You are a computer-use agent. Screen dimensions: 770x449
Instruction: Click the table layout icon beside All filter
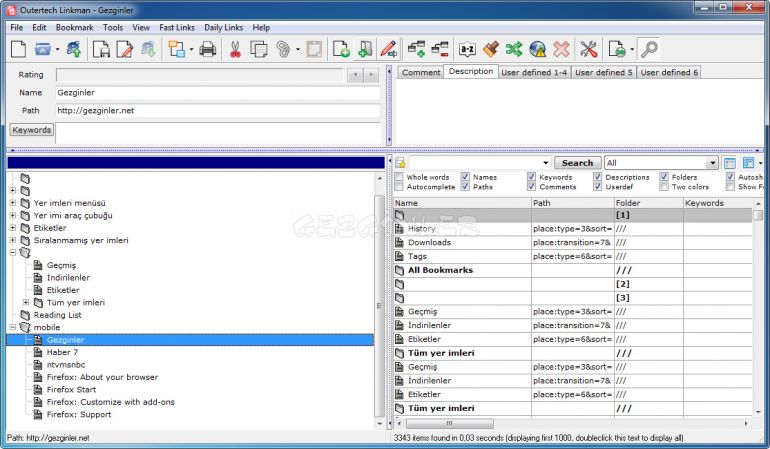tap(730, 163)
